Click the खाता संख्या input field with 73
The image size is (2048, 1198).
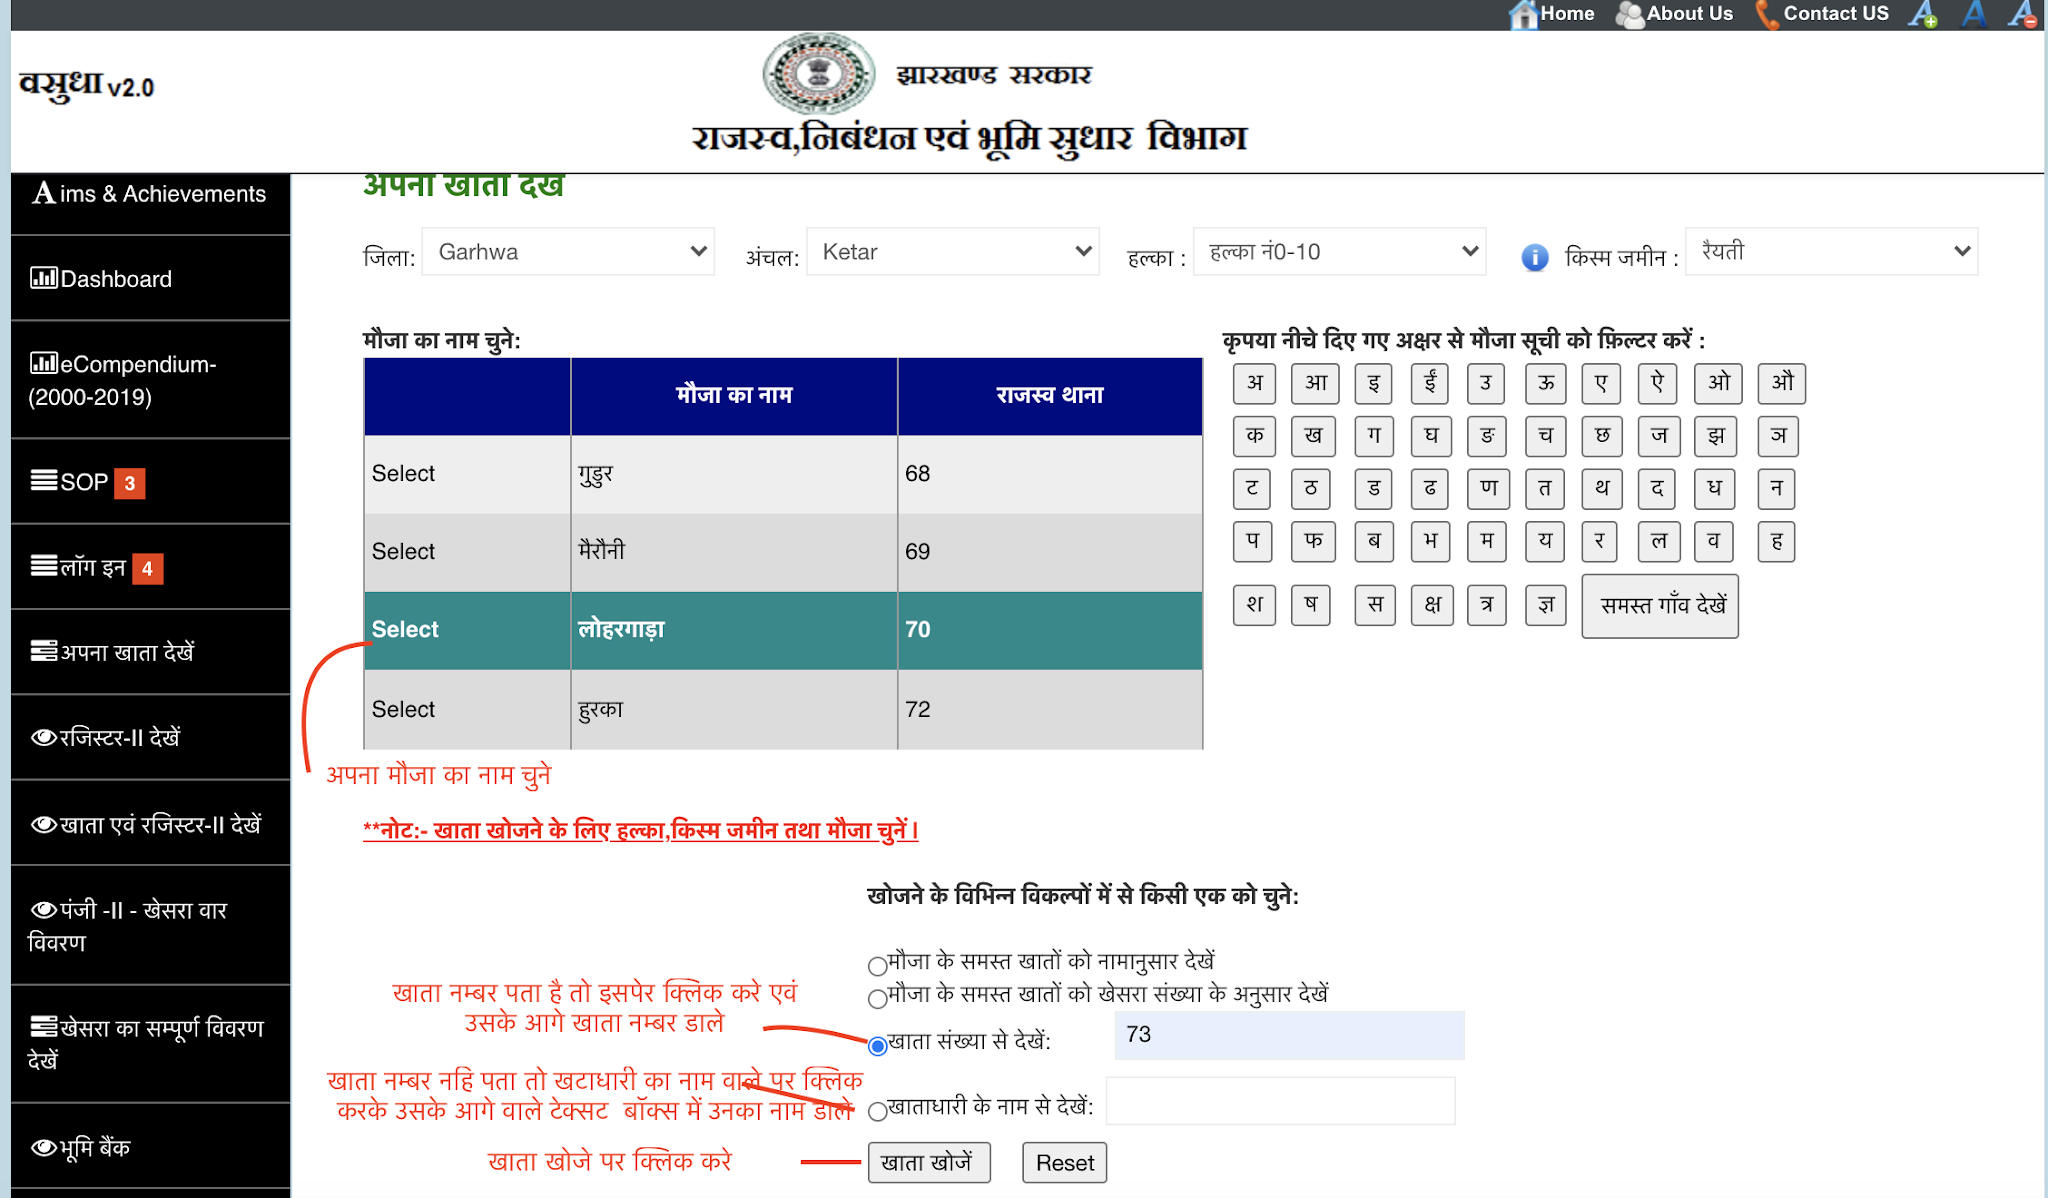click(1289, 1035)
